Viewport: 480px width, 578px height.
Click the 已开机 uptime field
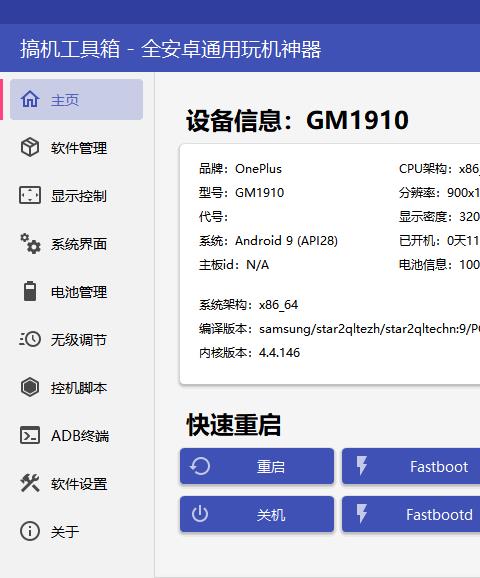pos(439,241)
